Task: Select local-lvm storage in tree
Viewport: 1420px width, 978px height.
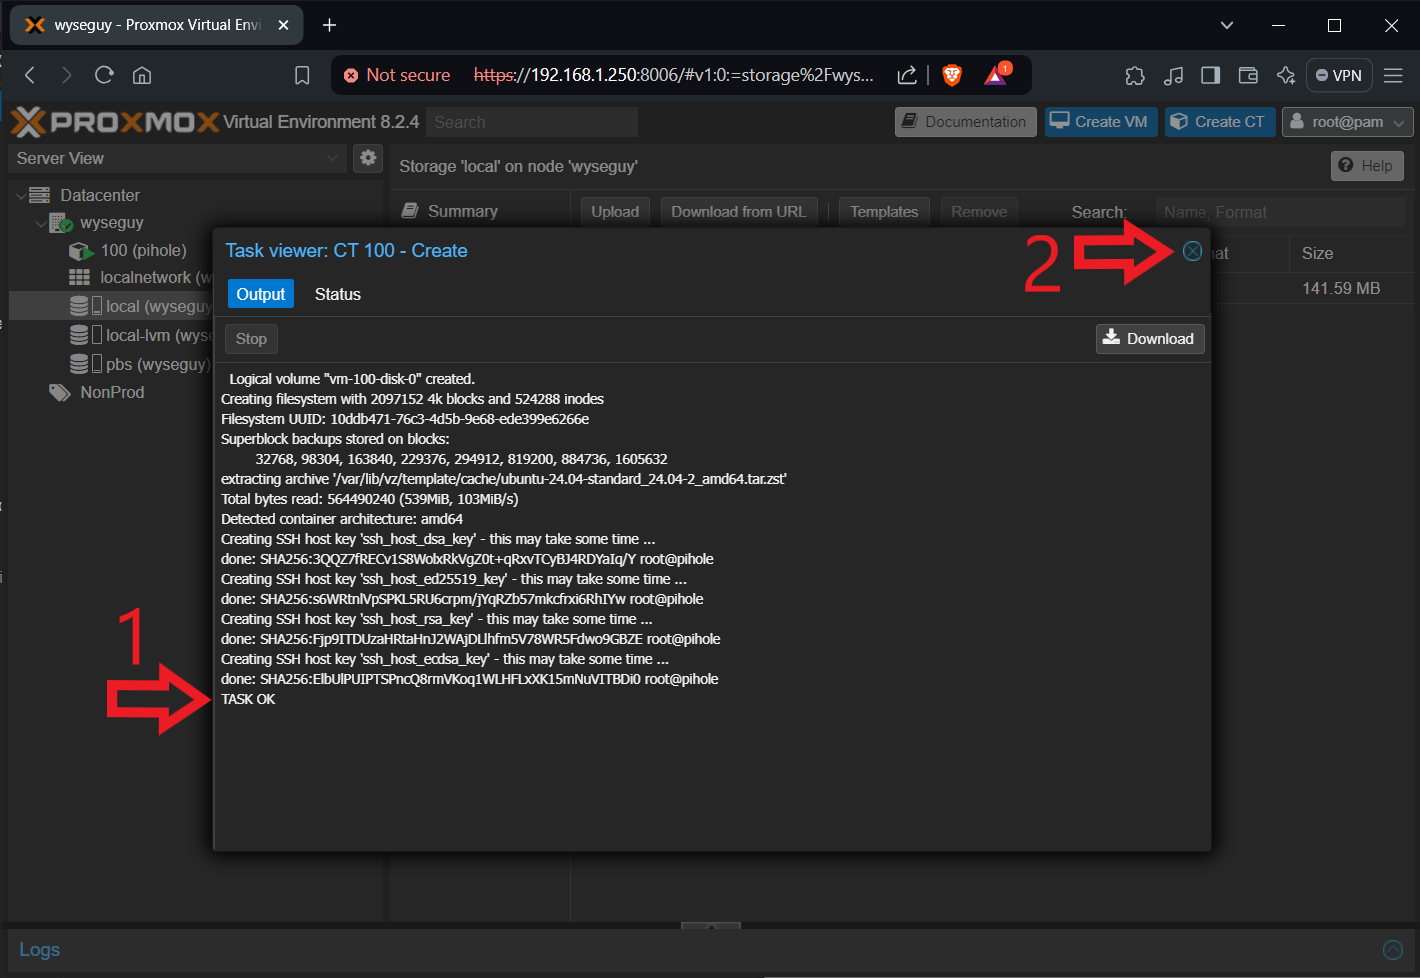Action: pos(141,335)
